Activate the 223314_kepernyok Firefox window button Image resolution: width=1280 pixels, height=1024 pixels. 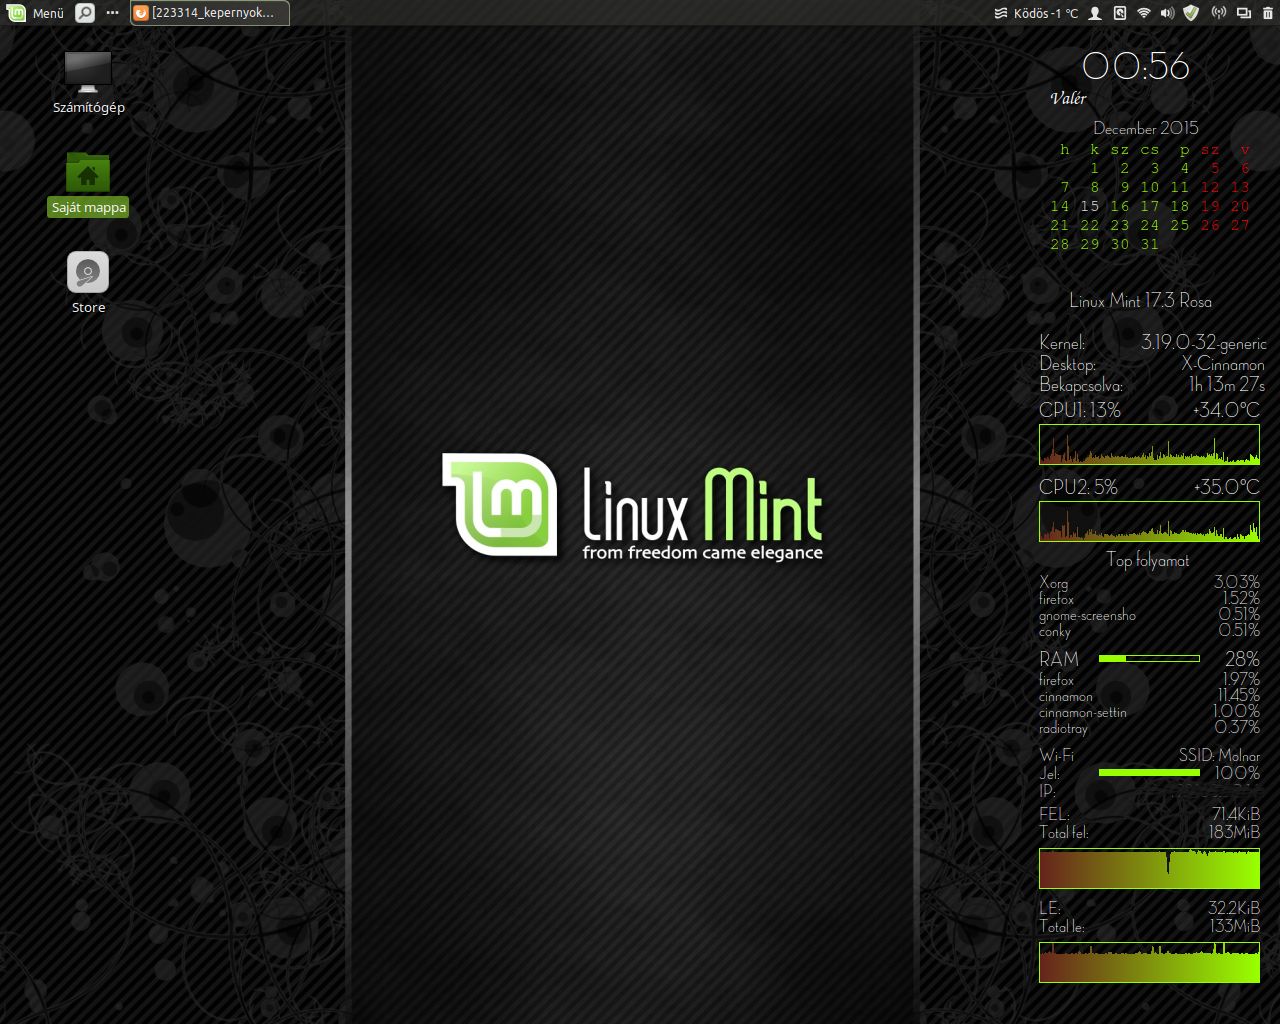click(210, 13)
